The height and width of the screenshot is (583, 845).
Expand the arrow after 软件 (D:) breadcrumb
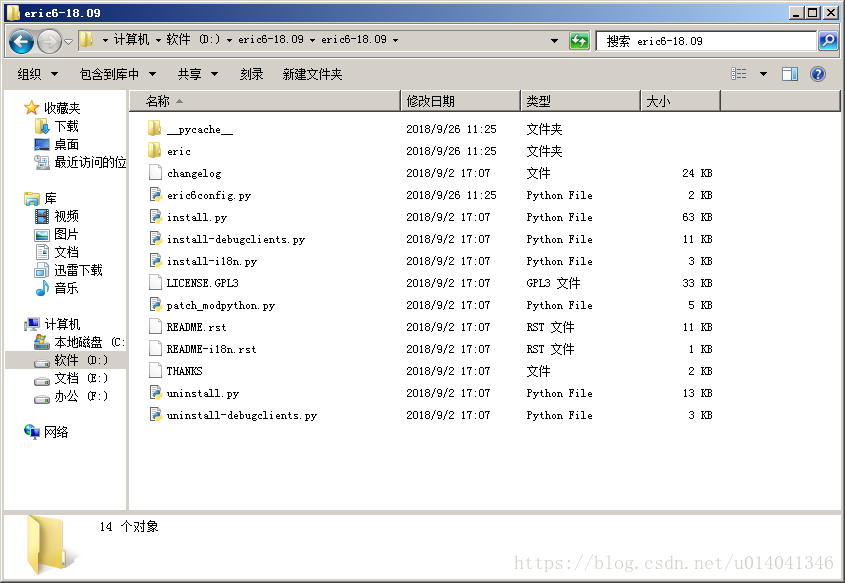[230, 40]
